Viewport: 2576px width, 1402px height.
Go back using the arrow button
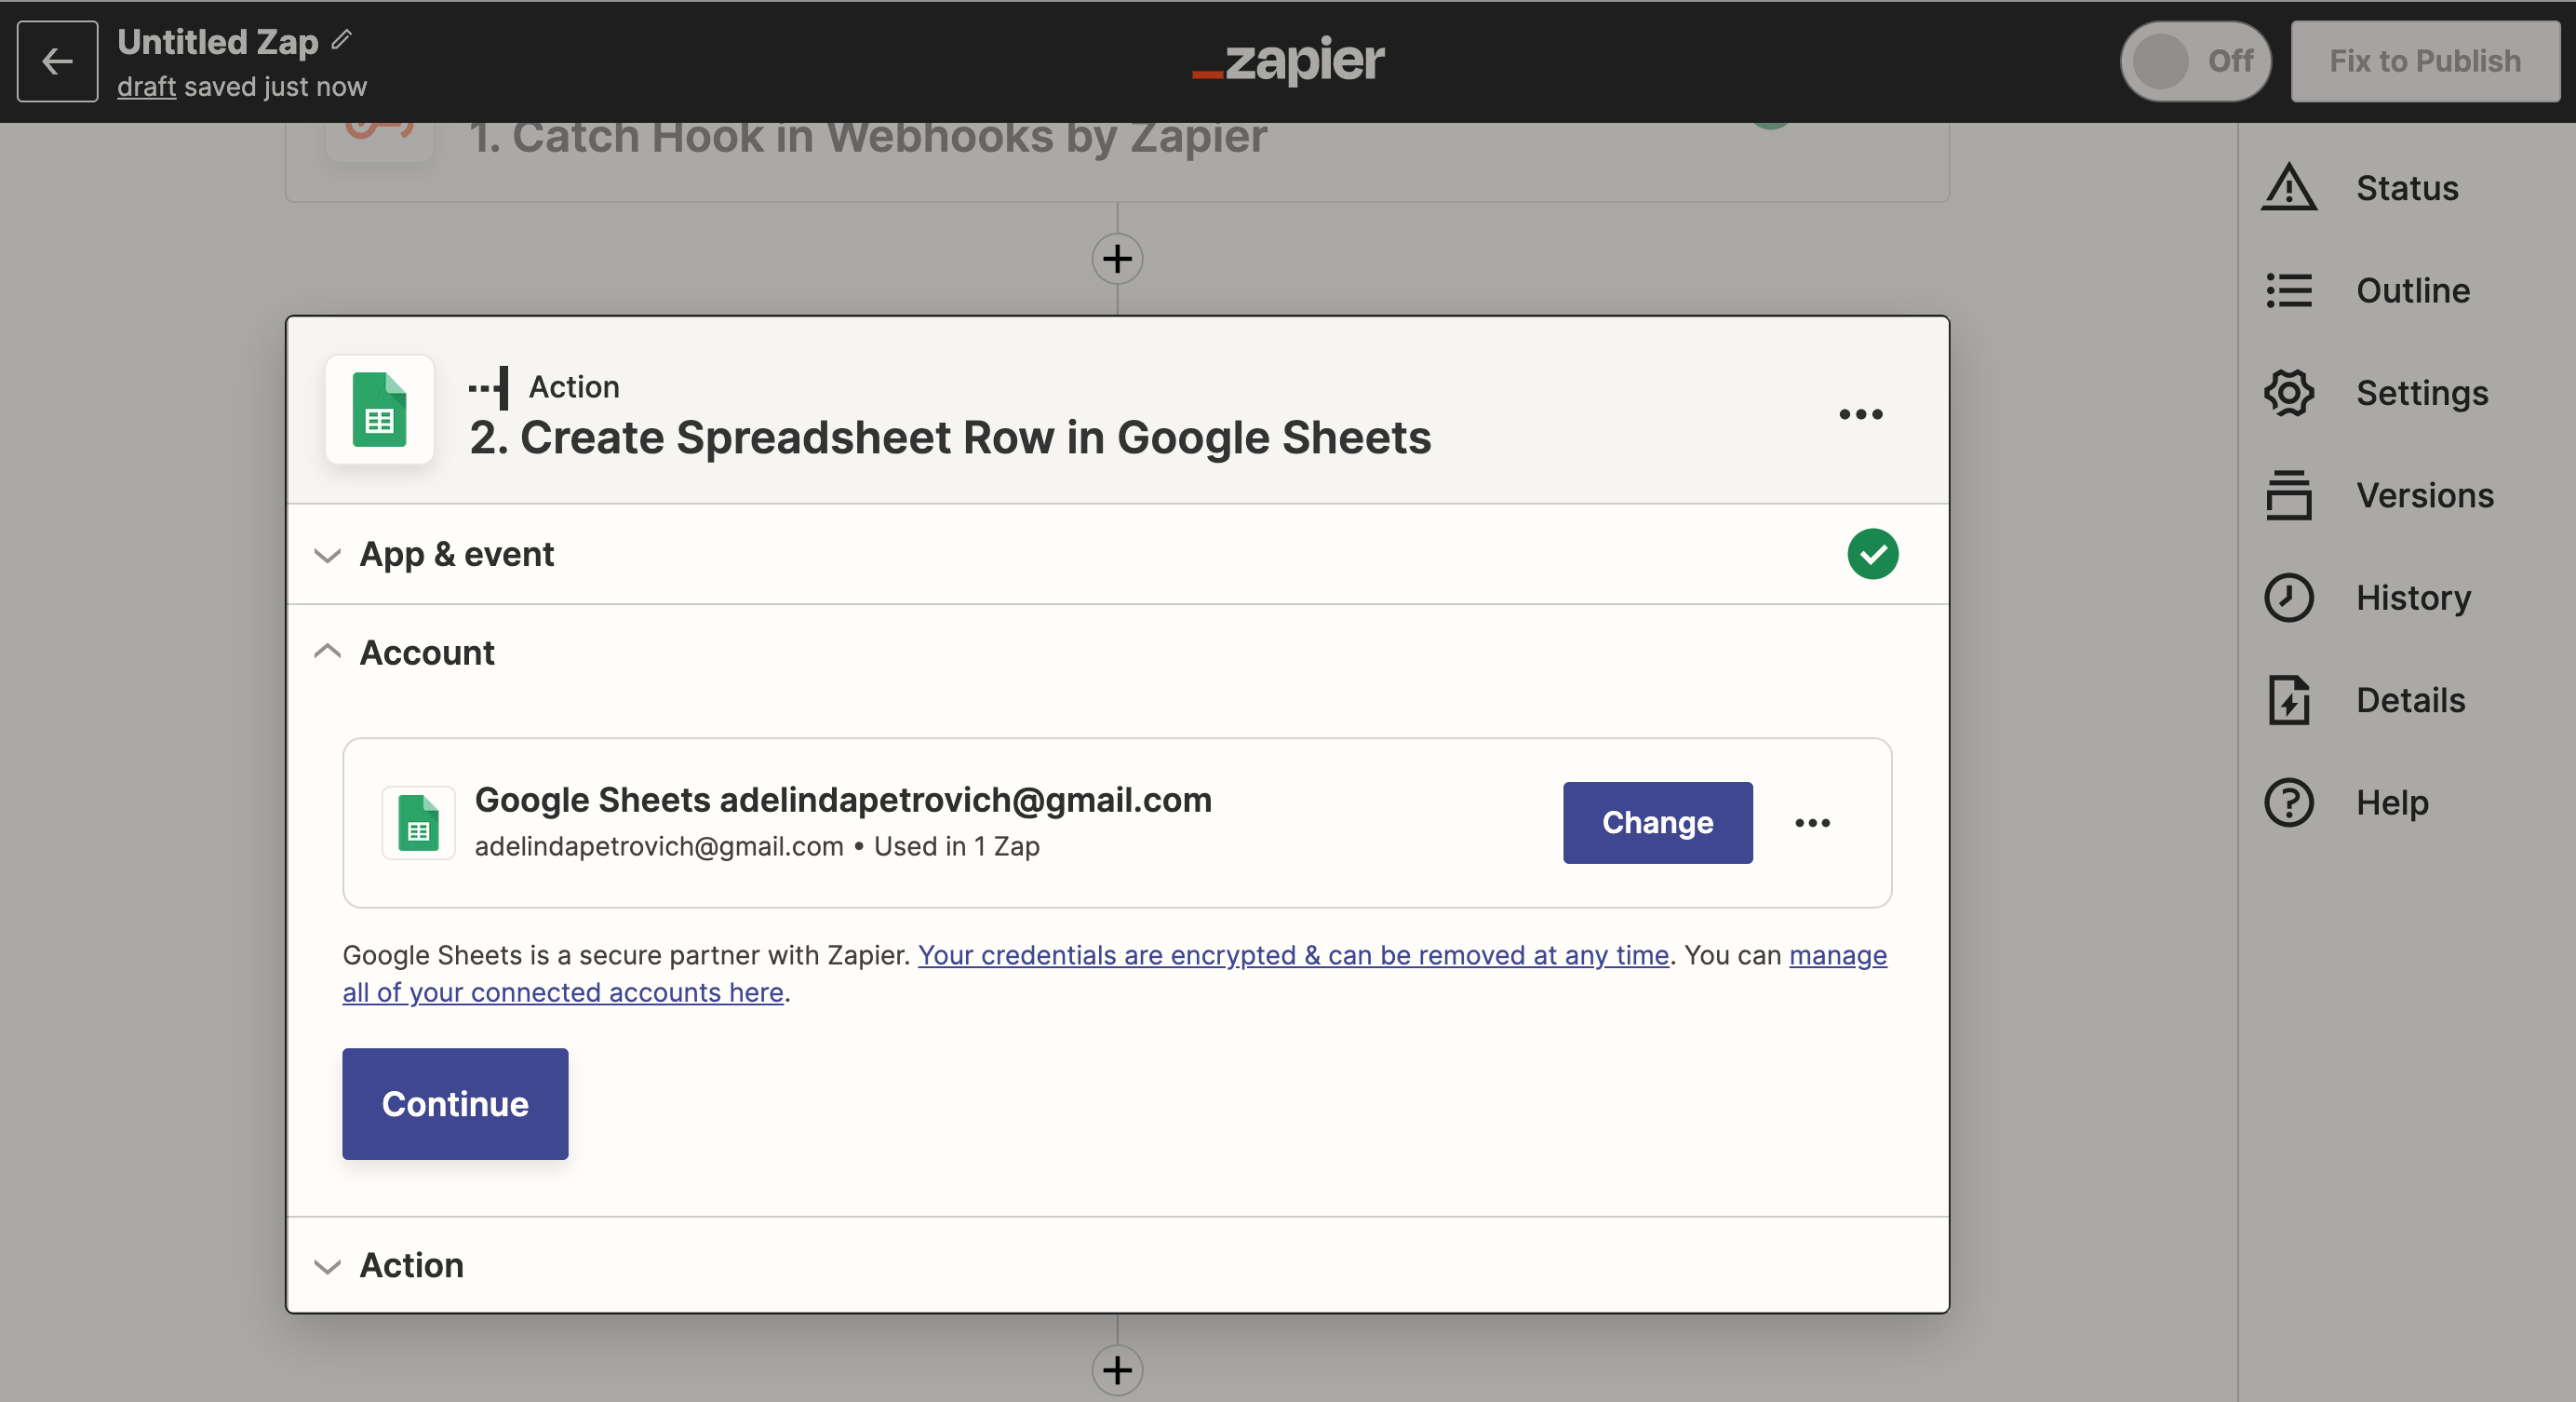(x=57, y=61)
